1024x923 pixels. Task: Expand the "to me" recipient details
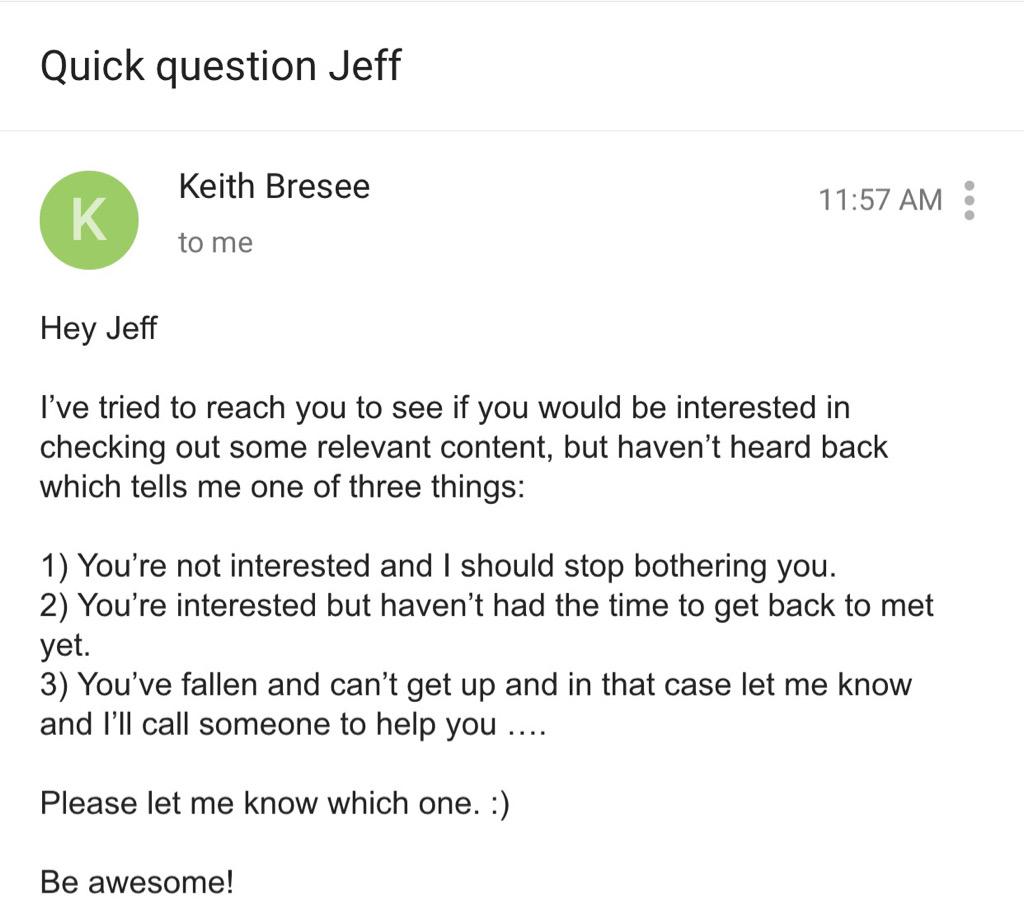215,243
